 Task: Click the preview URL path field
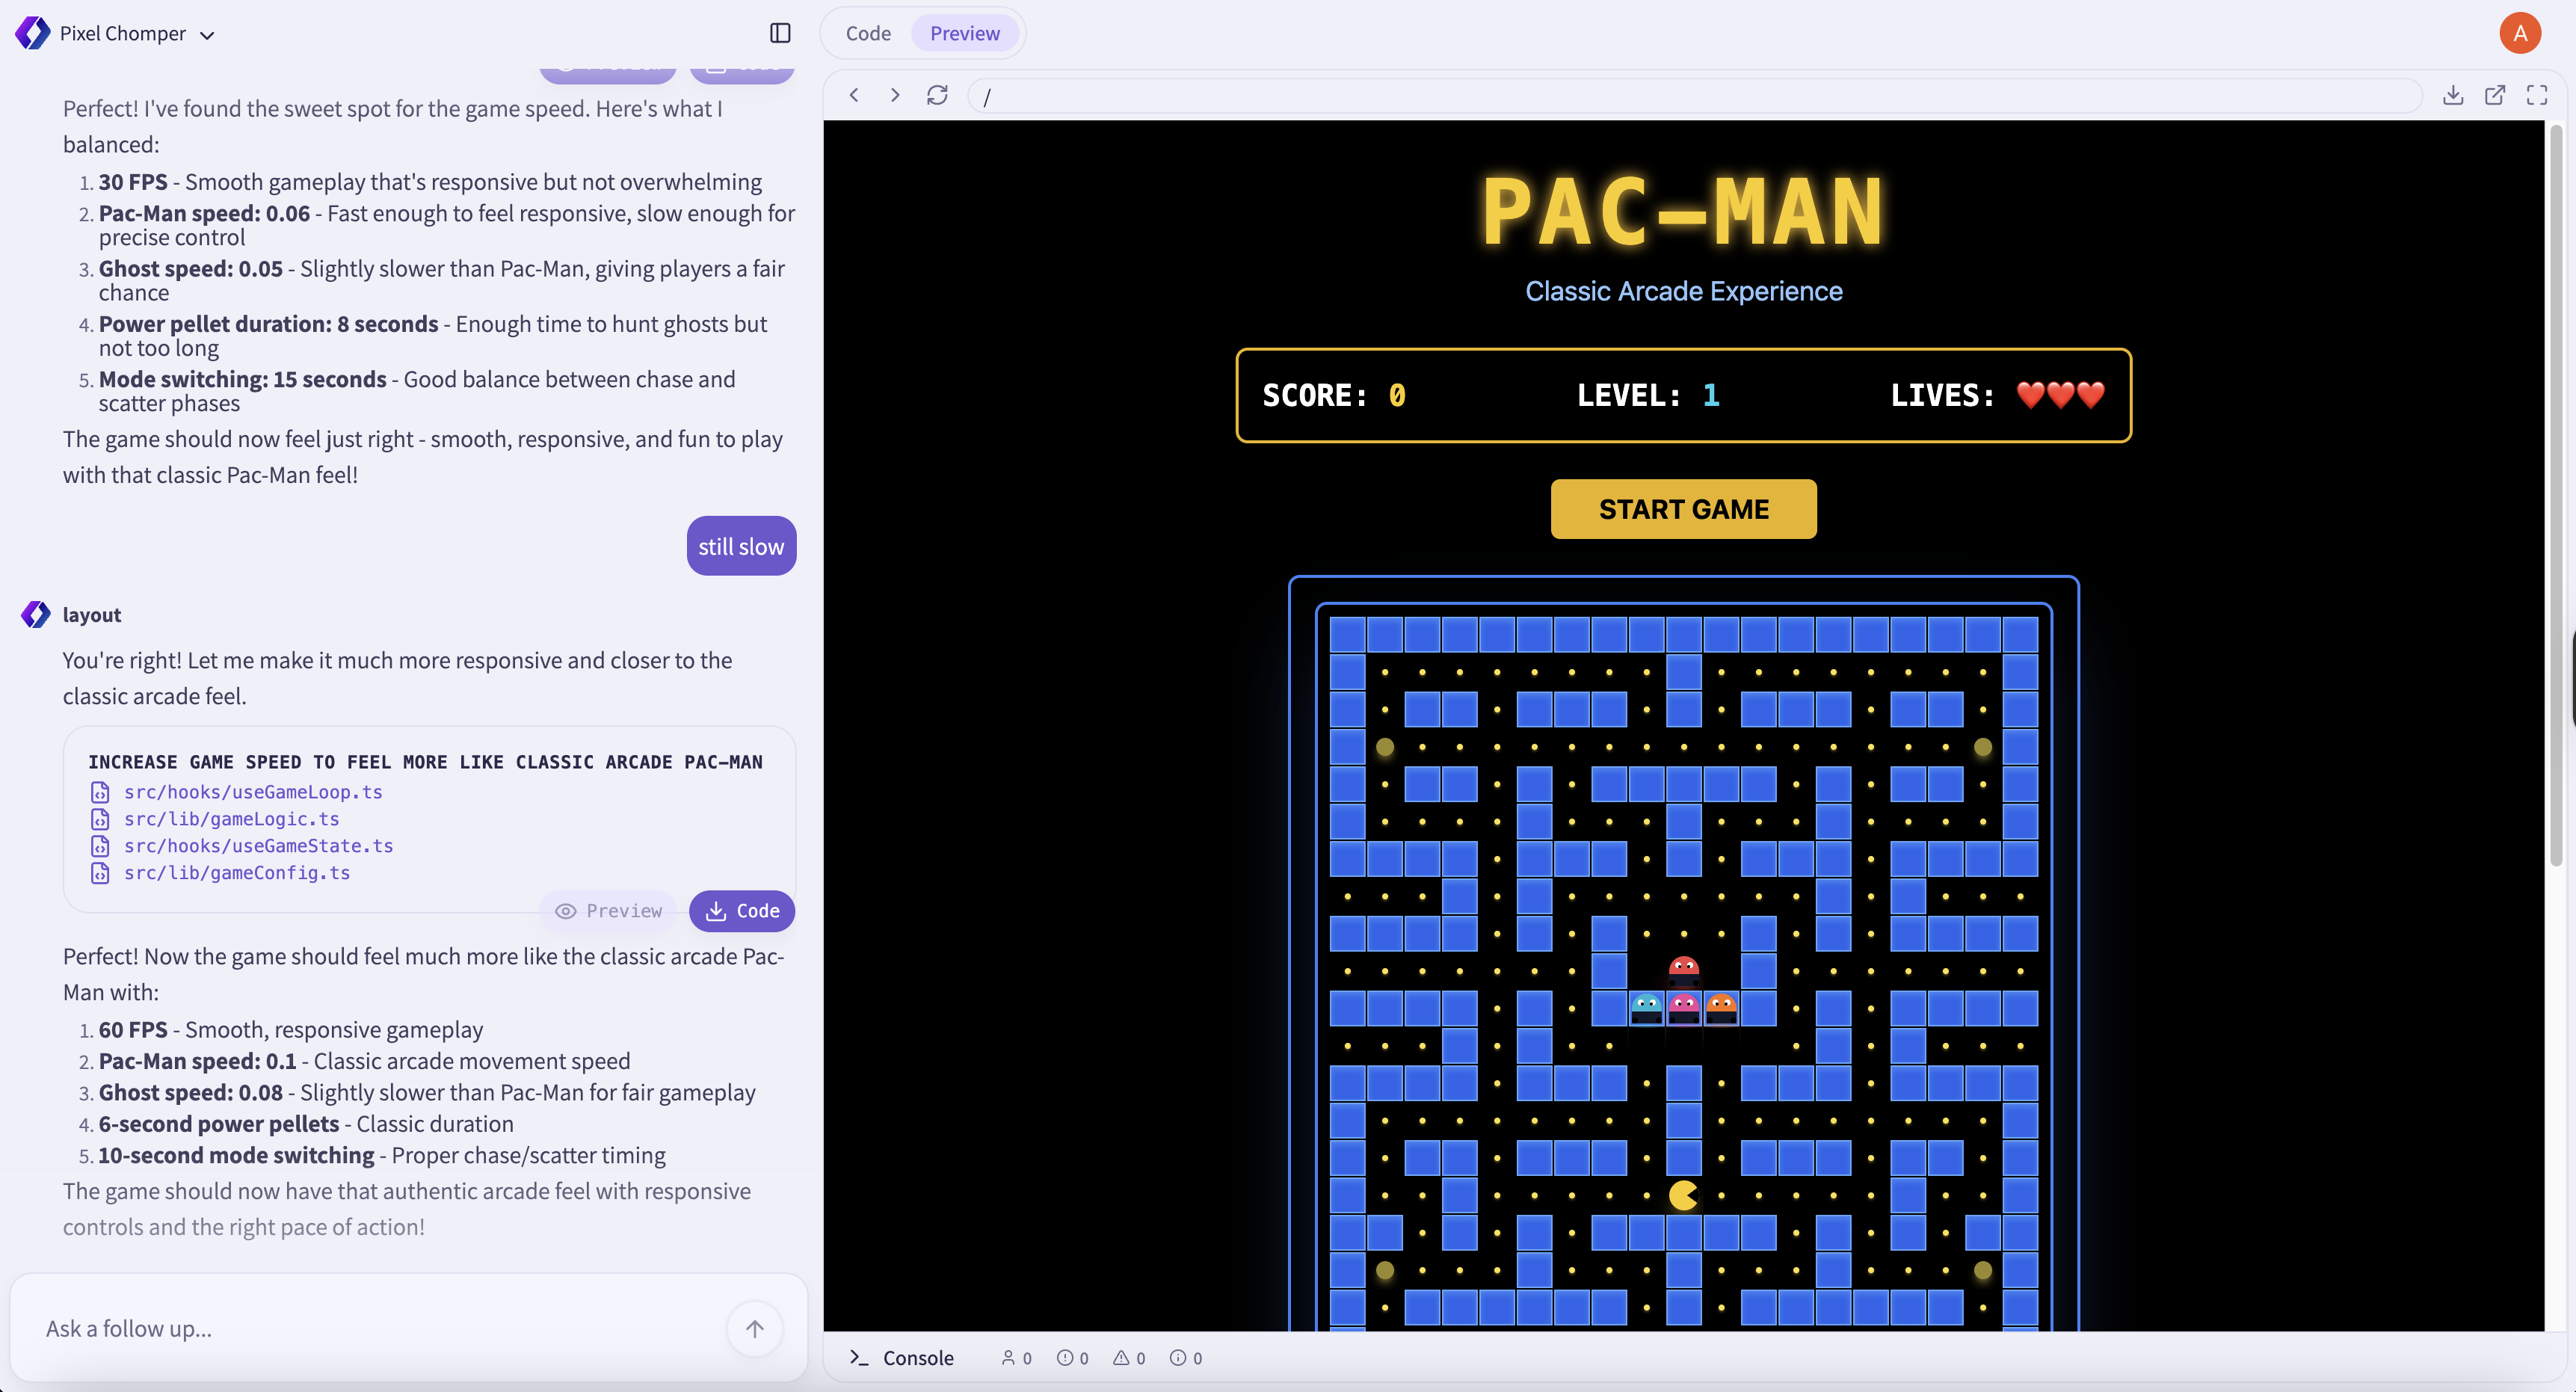[x=1694, y=96]
